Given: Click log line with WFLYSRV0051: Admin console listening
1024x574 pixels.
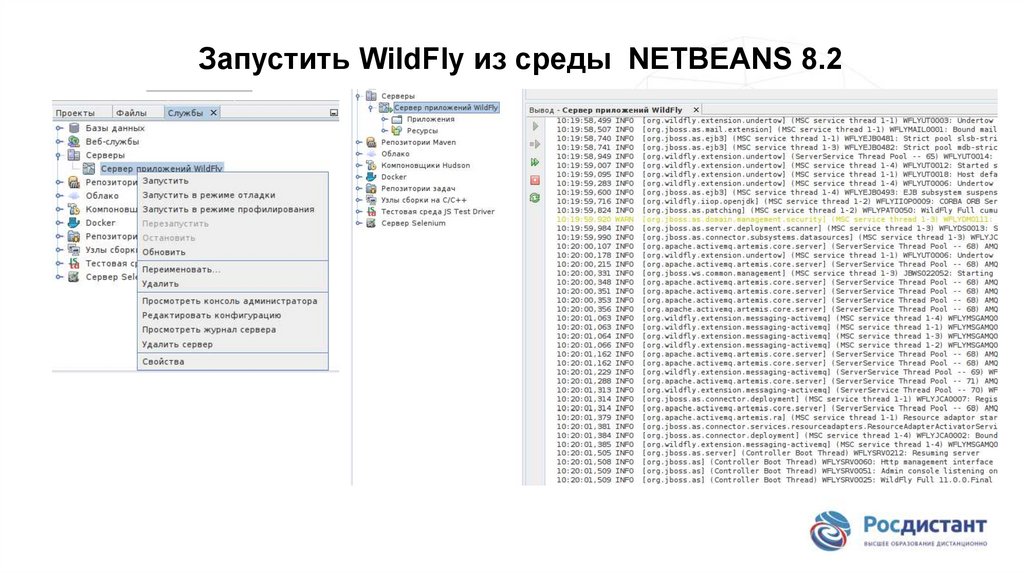Looking at the screenshot, I should (x=776, y=471).
